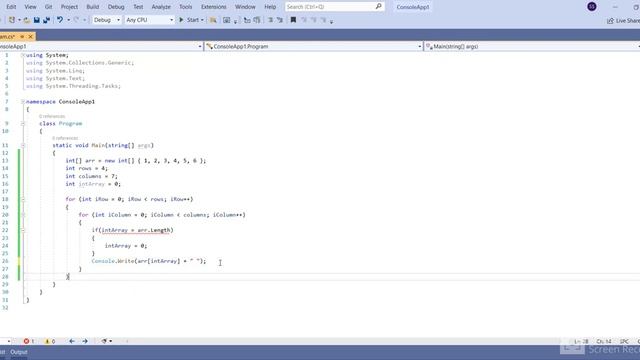Collapse the class Program block
Image resolution: width=640 pixels, height=360 pixels.
point(23,124)
